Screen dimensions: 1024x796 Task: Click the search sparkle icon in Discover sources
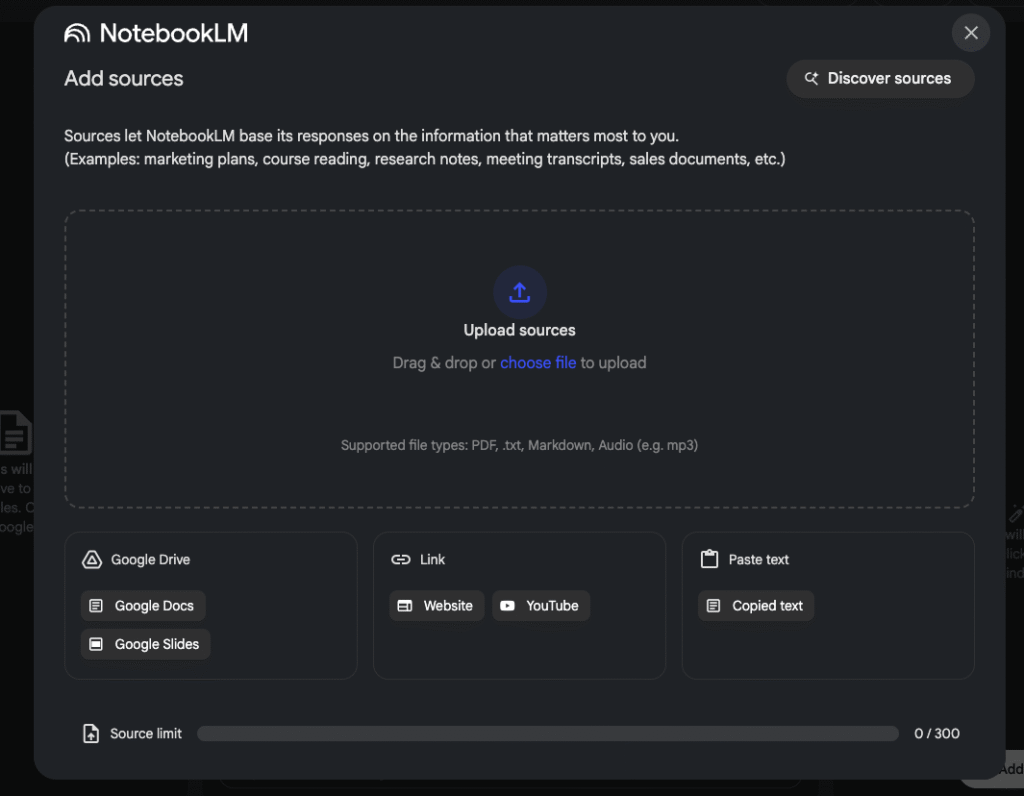[x=811, y=78]
